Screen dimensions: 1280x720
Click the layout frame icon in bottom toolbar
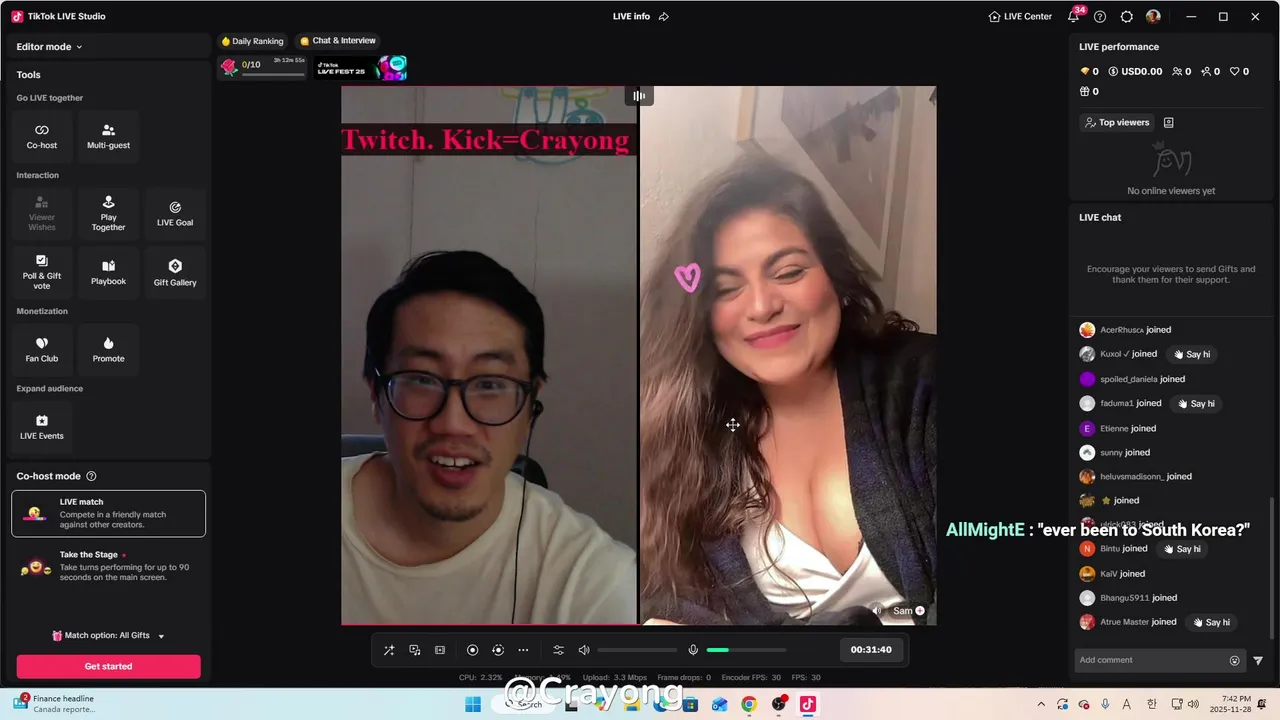pos(440,650)
